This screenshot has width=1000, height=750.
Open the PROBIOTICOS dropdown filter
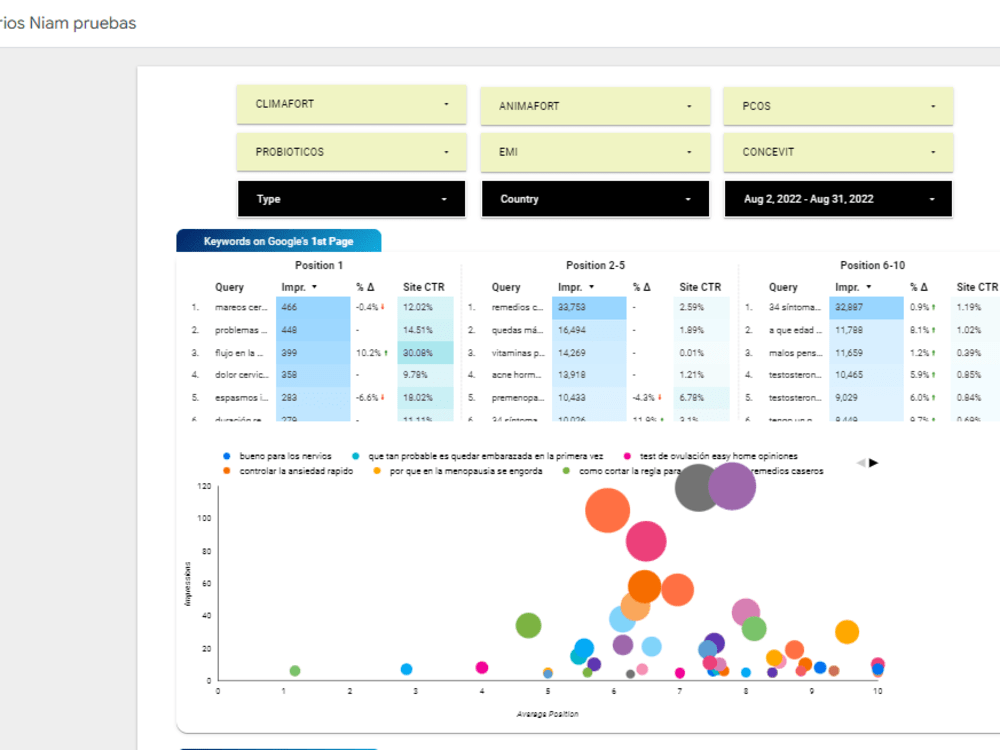[351, 152]
